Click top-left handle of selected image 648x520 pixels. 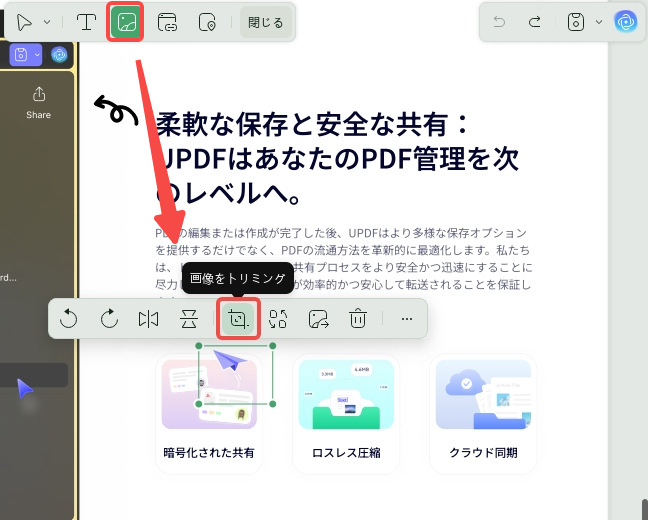click(199, 346)
